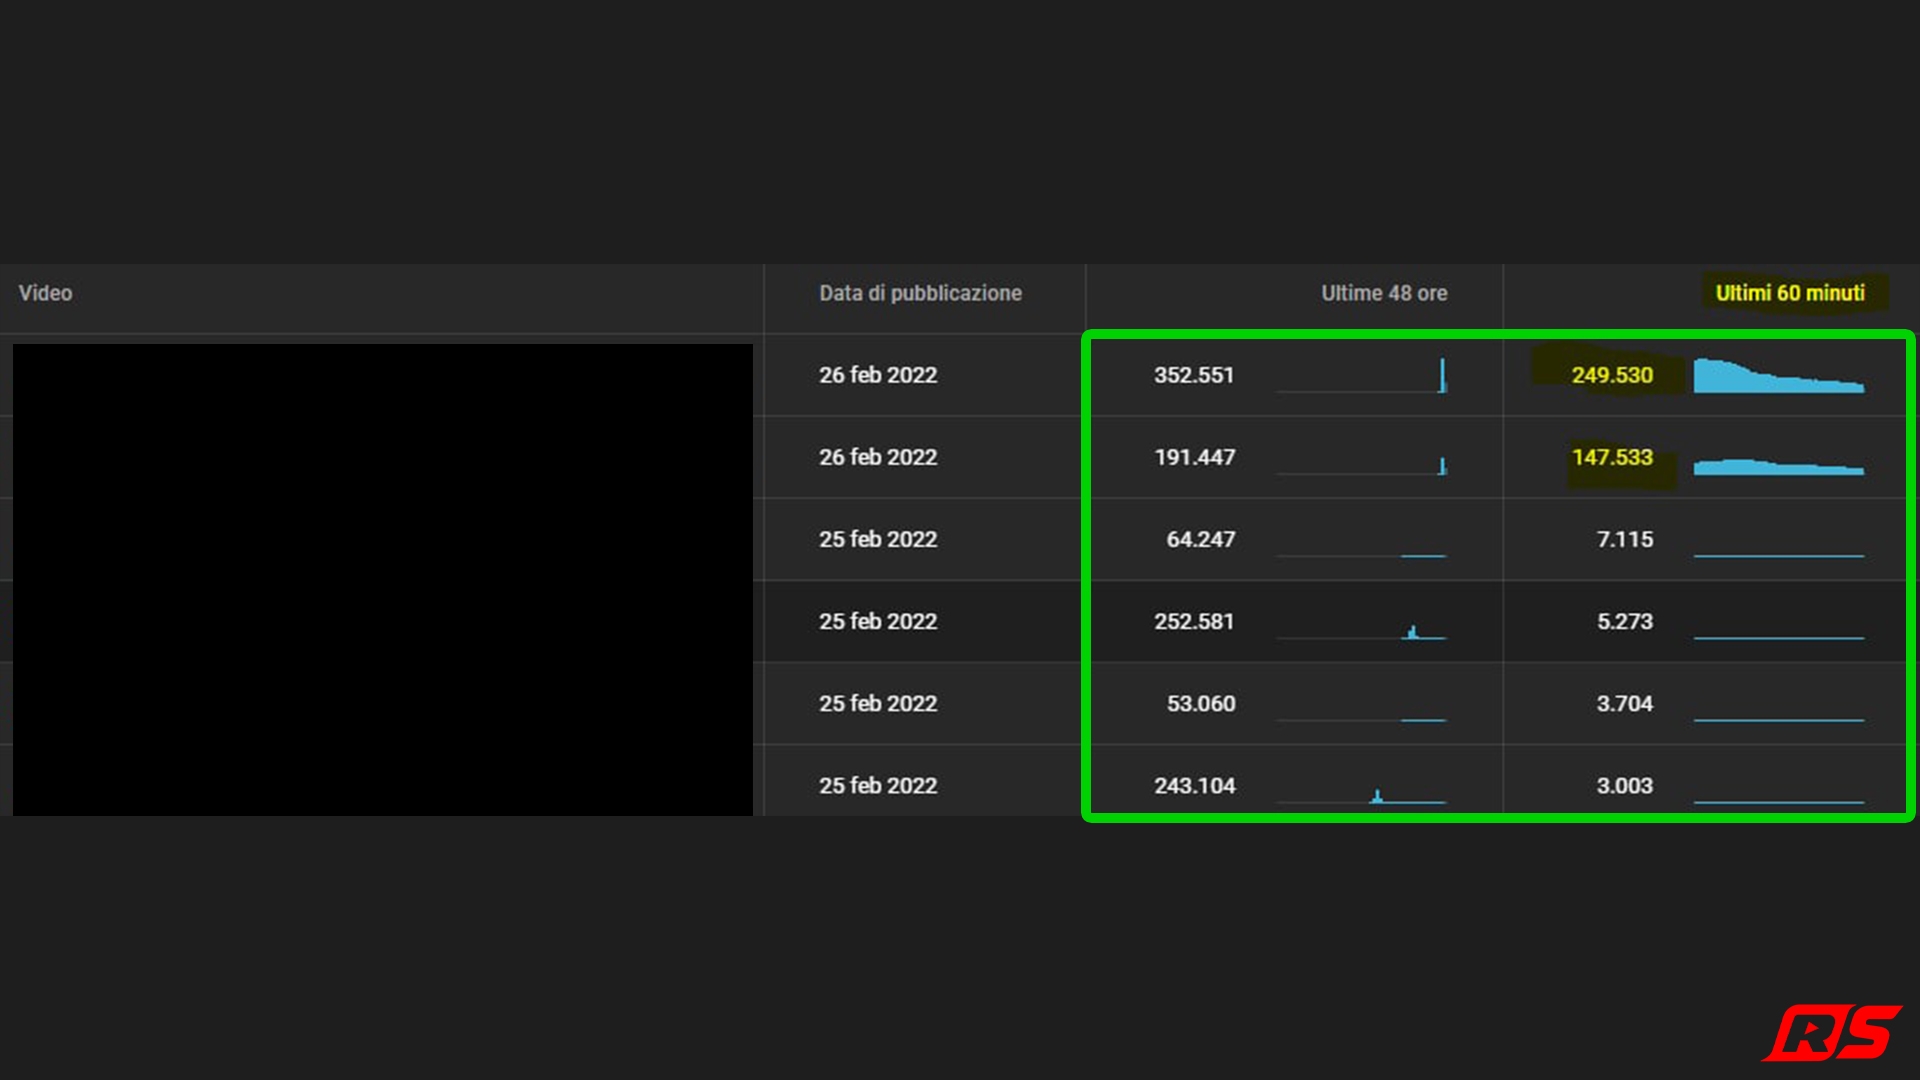Select the 243.104 views value
Image resolution: width=1920 pixels, height=1080 pixels.
[1194, 785]
